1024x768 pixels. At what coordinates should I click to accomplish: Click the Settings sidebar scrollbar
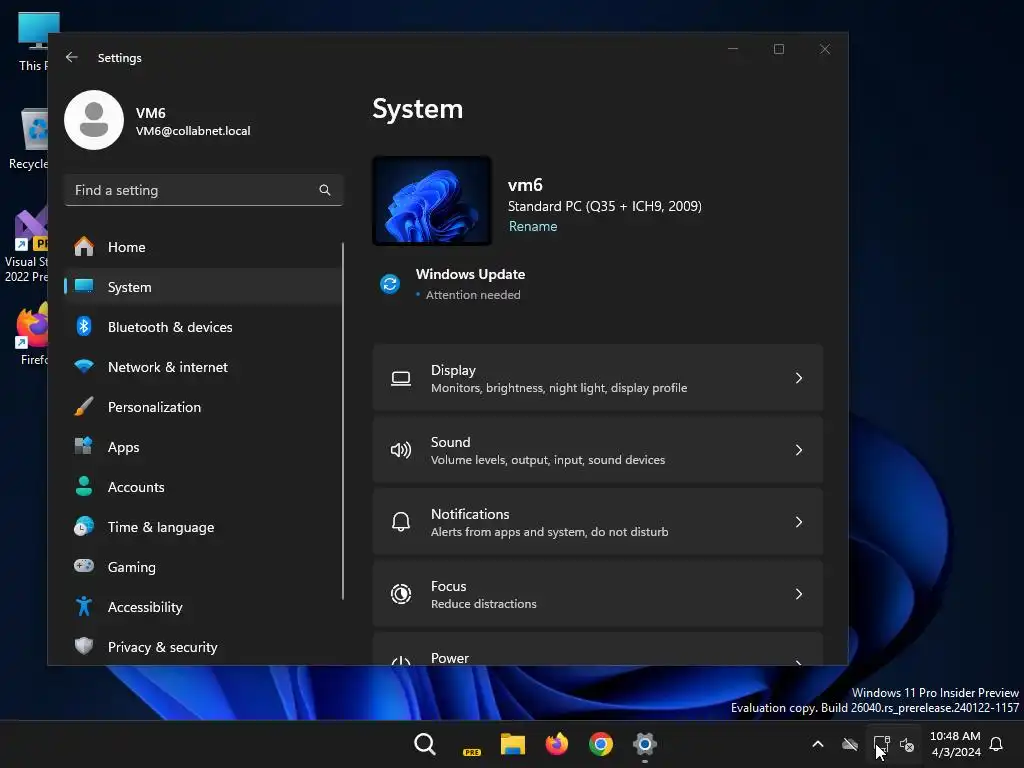[x=342, y=421]
